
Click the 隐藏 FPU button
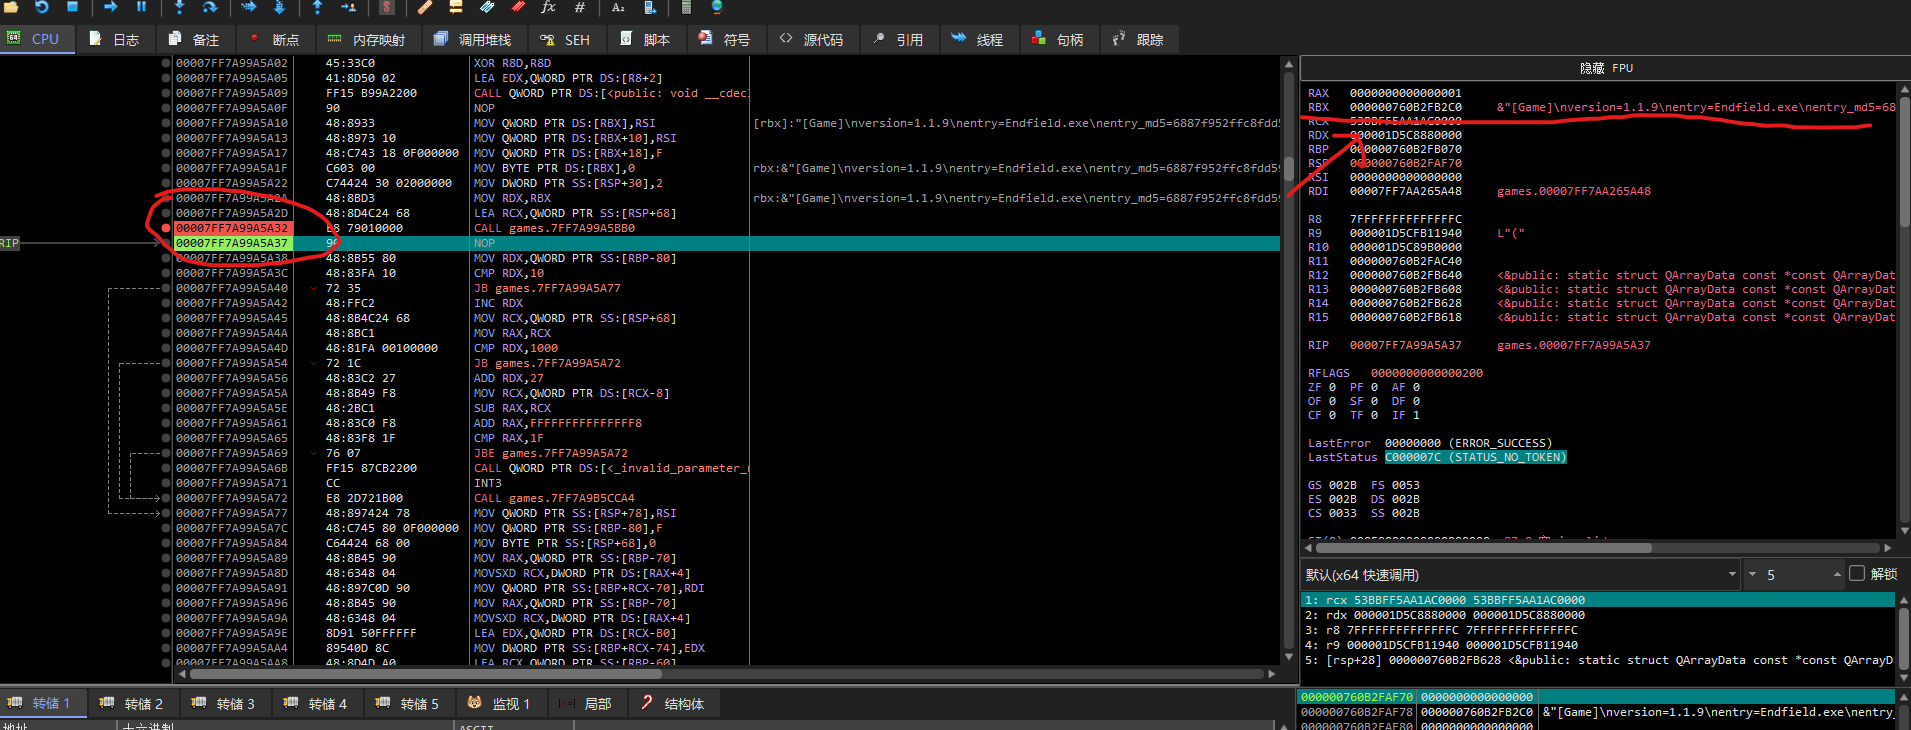(1605, 68)
